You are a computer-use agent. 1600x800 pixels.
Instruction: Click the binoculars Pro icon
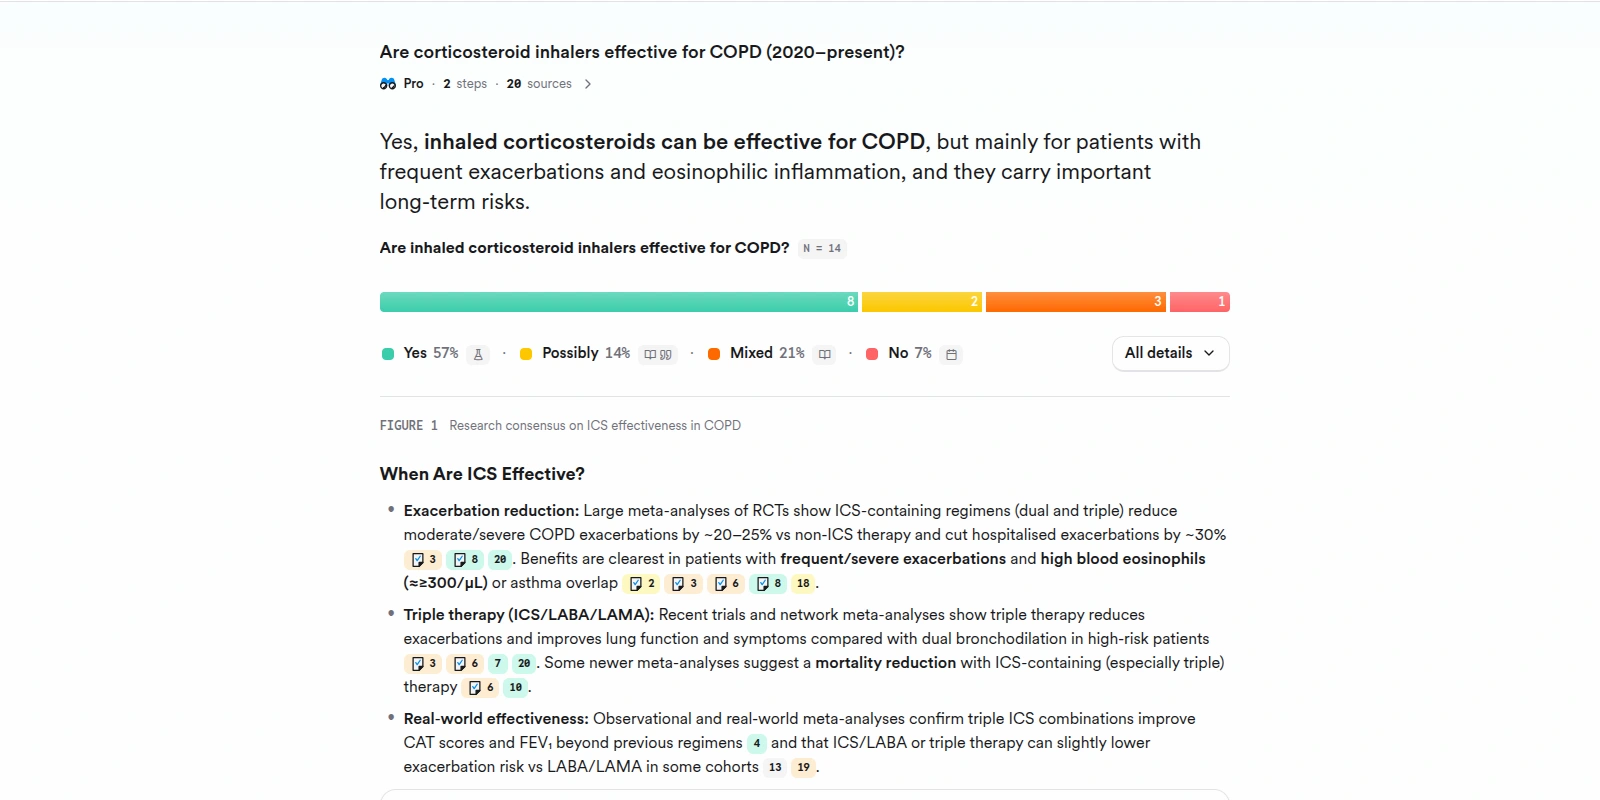[x=388, y=84]
